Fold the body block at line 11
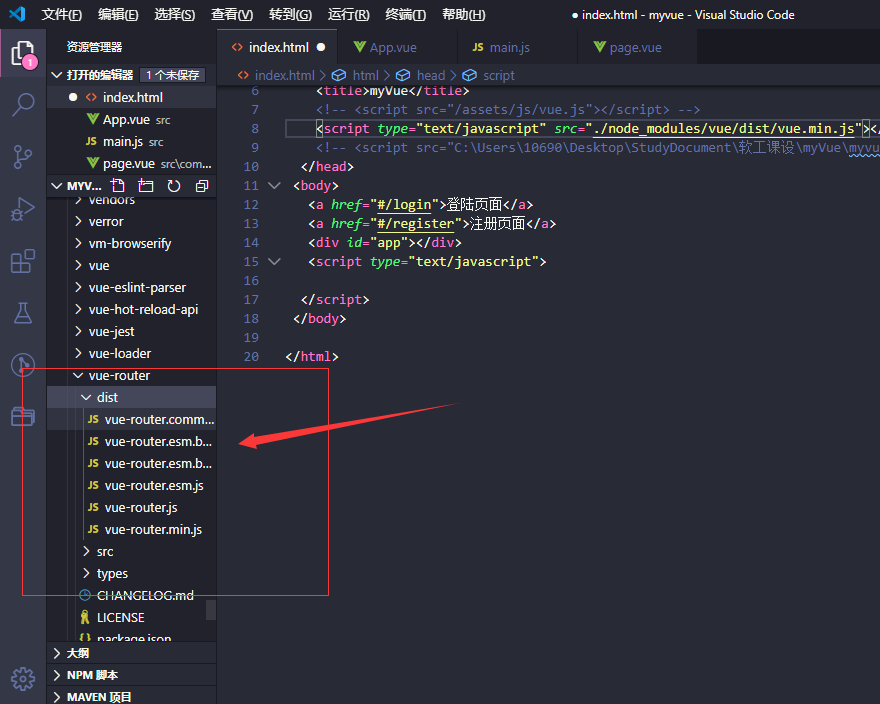 tap(274, 185)
